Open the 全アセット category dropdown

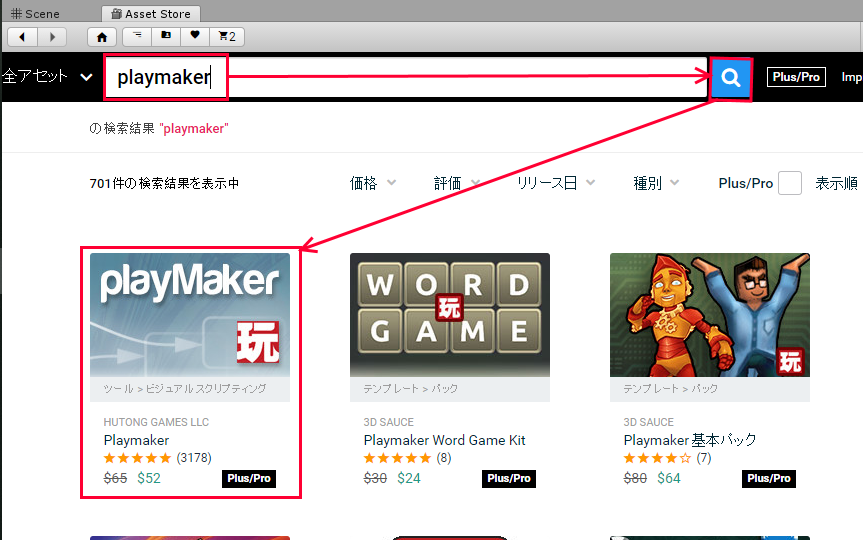(48, 76)
